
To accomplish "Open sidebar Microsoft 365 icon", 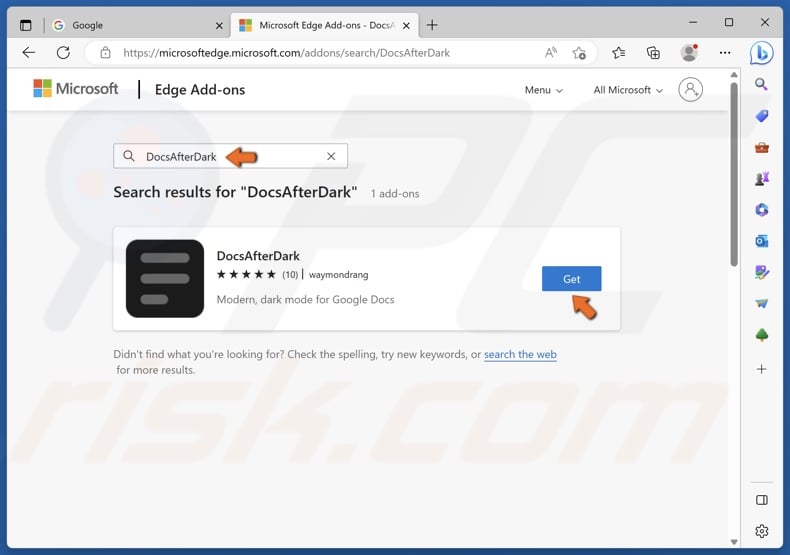I will pos(761,210).
